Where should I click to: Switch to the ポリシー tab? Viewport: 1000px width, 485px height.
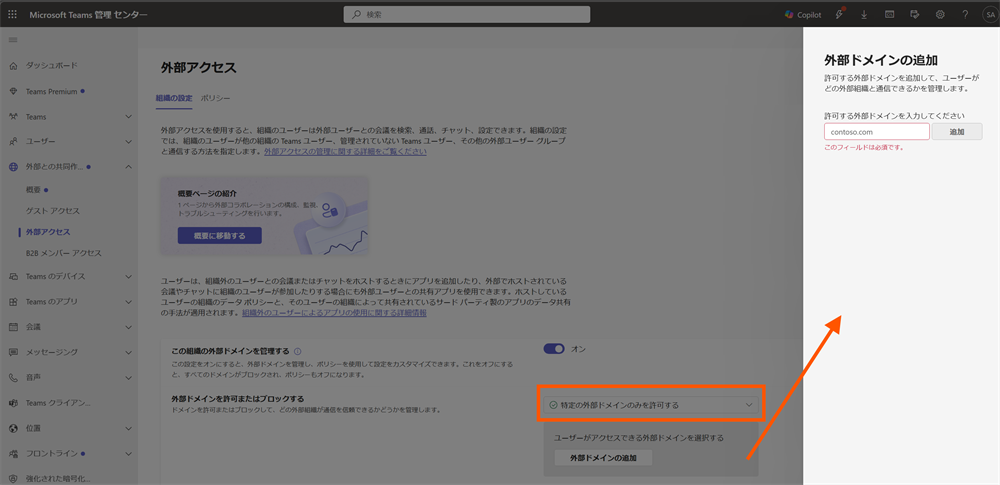tap(216, 99)
